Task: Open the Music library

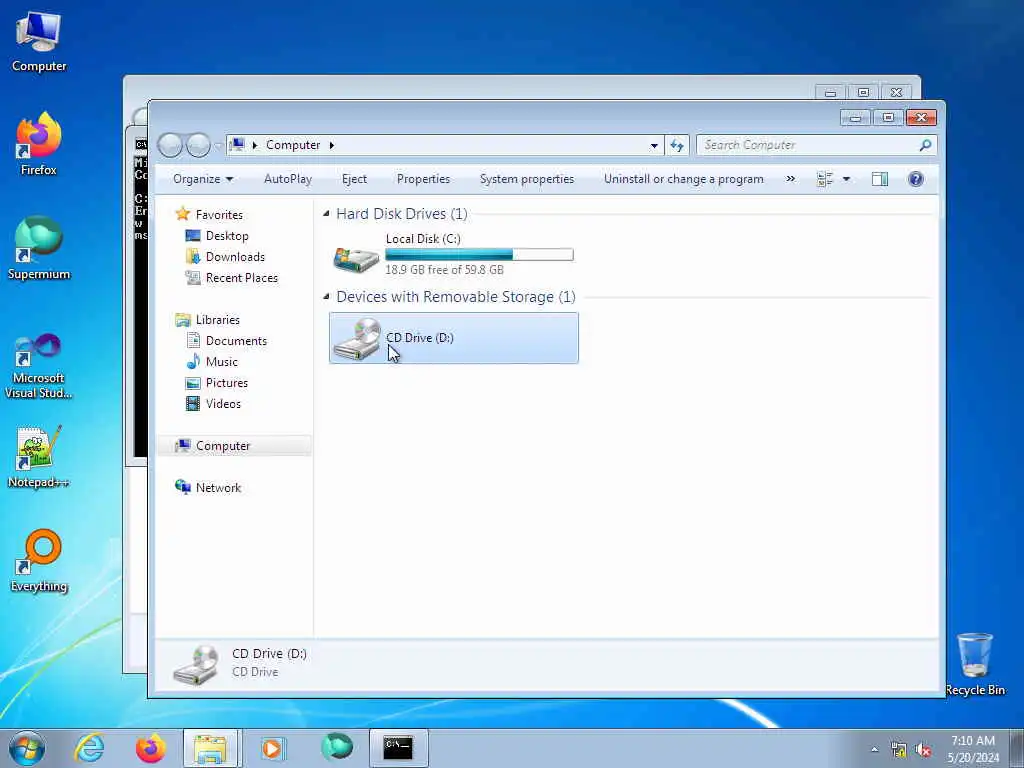Action: tap(221, 362)
